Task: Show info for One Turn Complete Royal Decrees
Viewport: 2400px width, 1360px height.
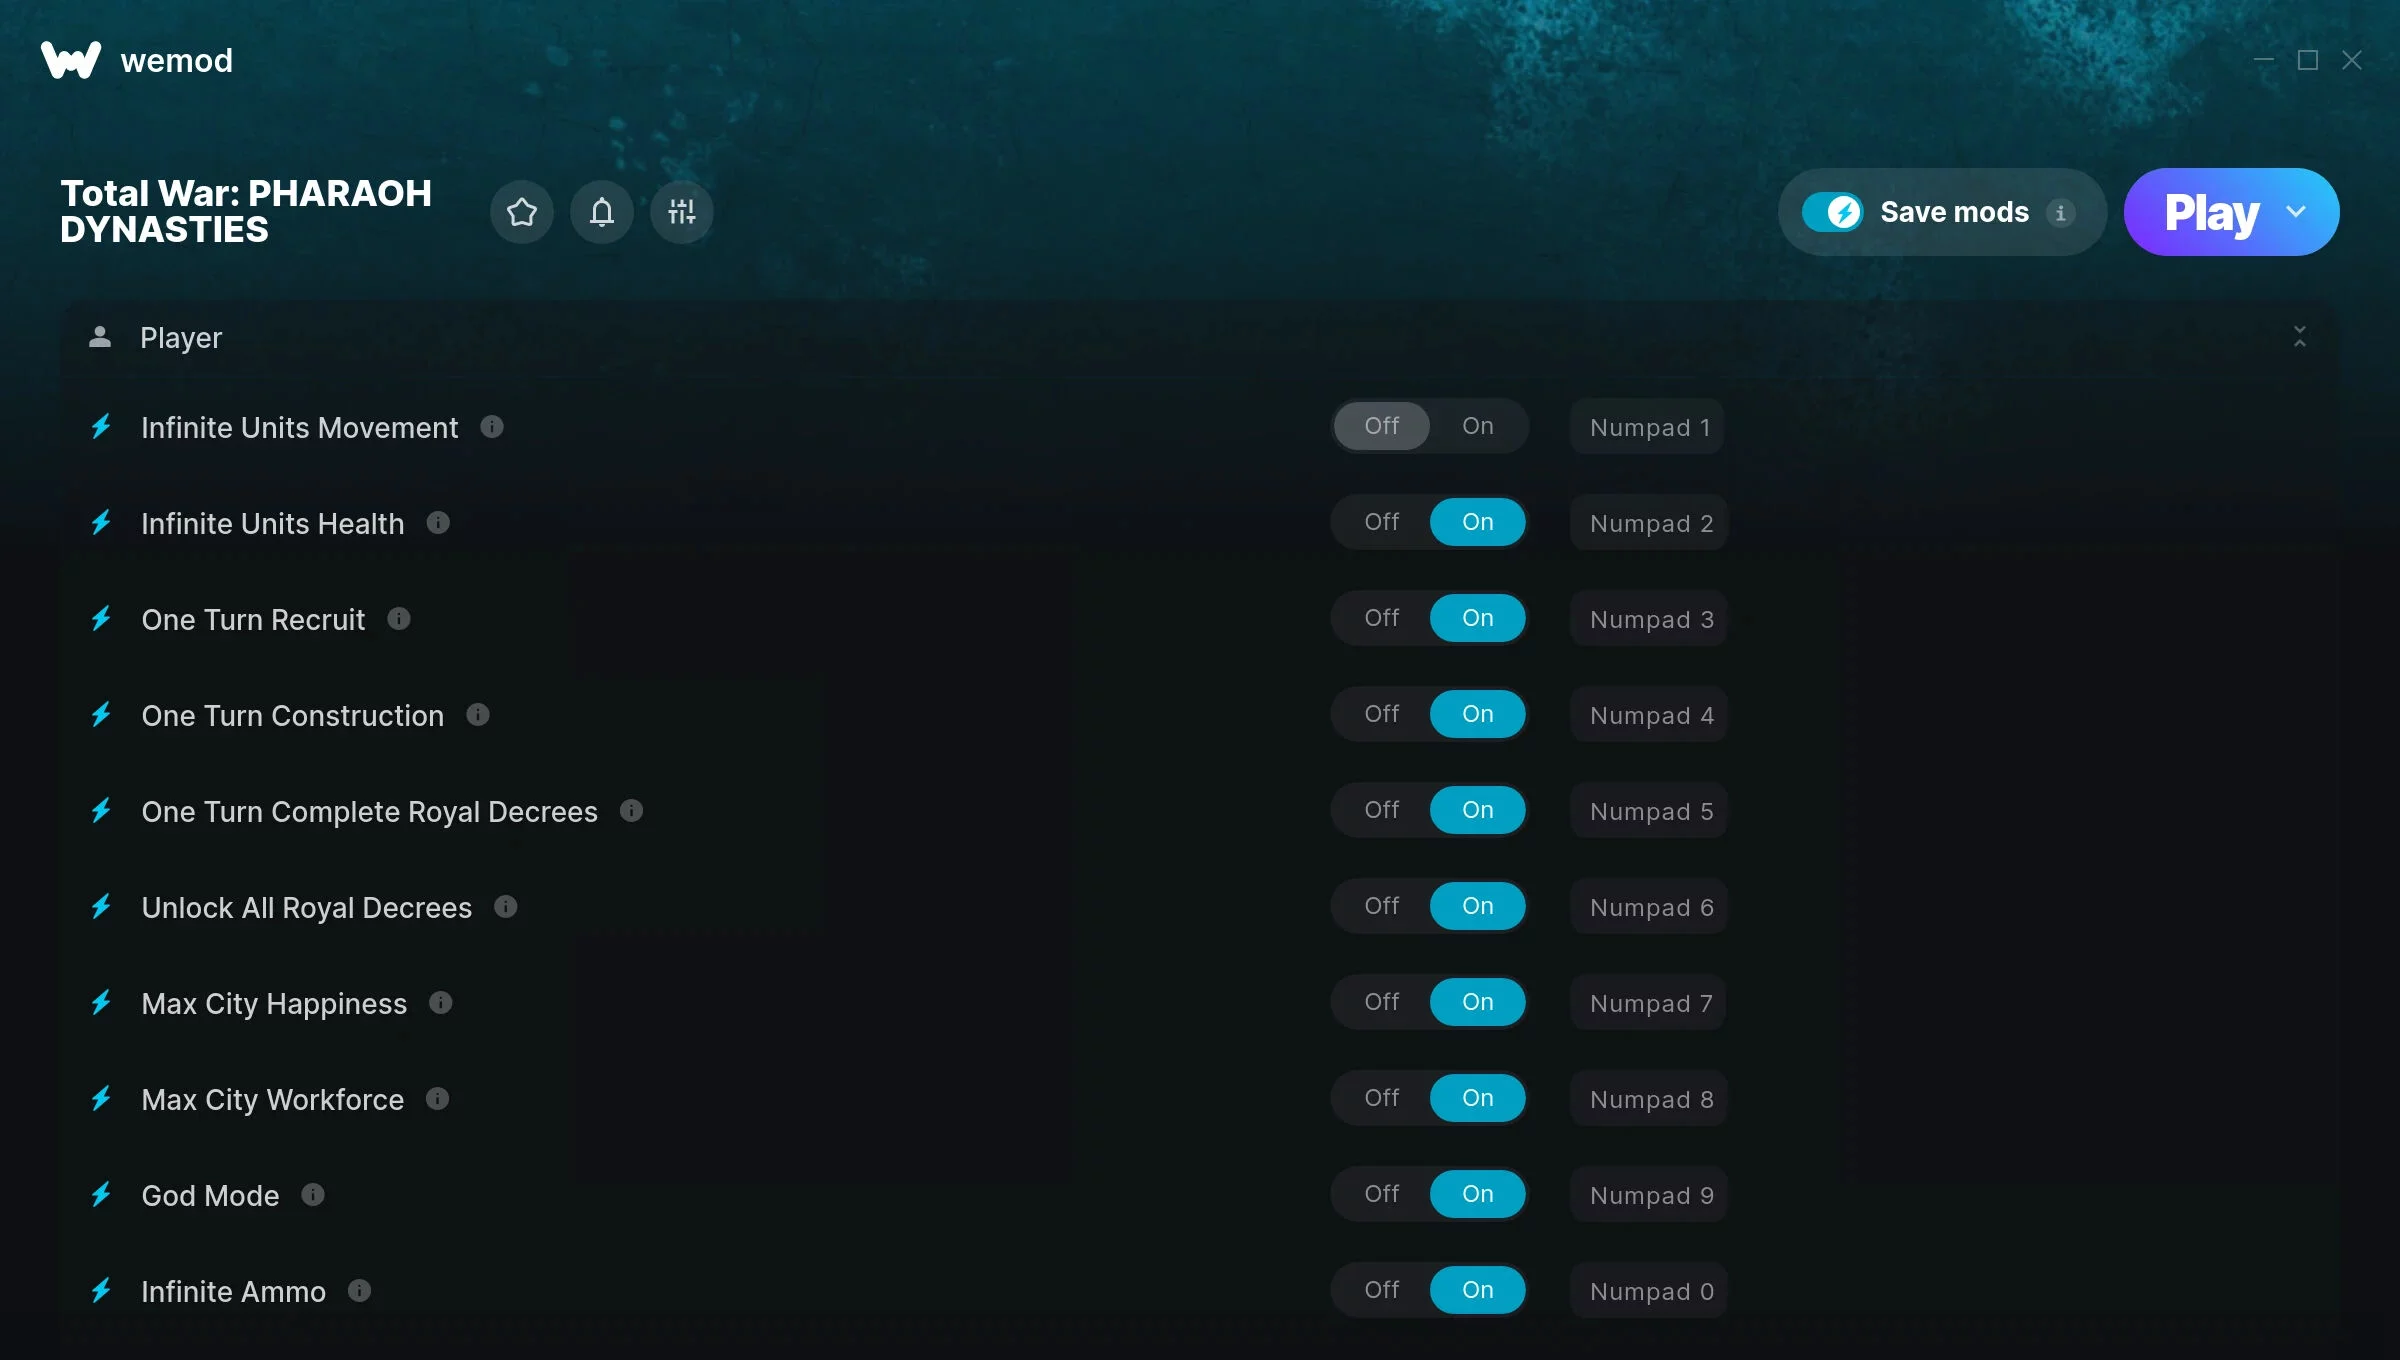Action: point(631,811)
